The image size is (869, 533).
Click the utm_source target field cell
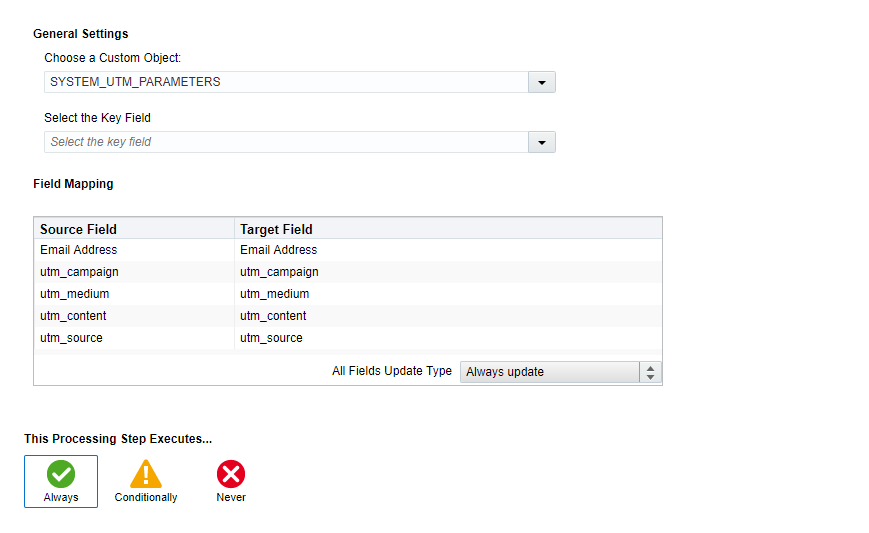[448, 338]
